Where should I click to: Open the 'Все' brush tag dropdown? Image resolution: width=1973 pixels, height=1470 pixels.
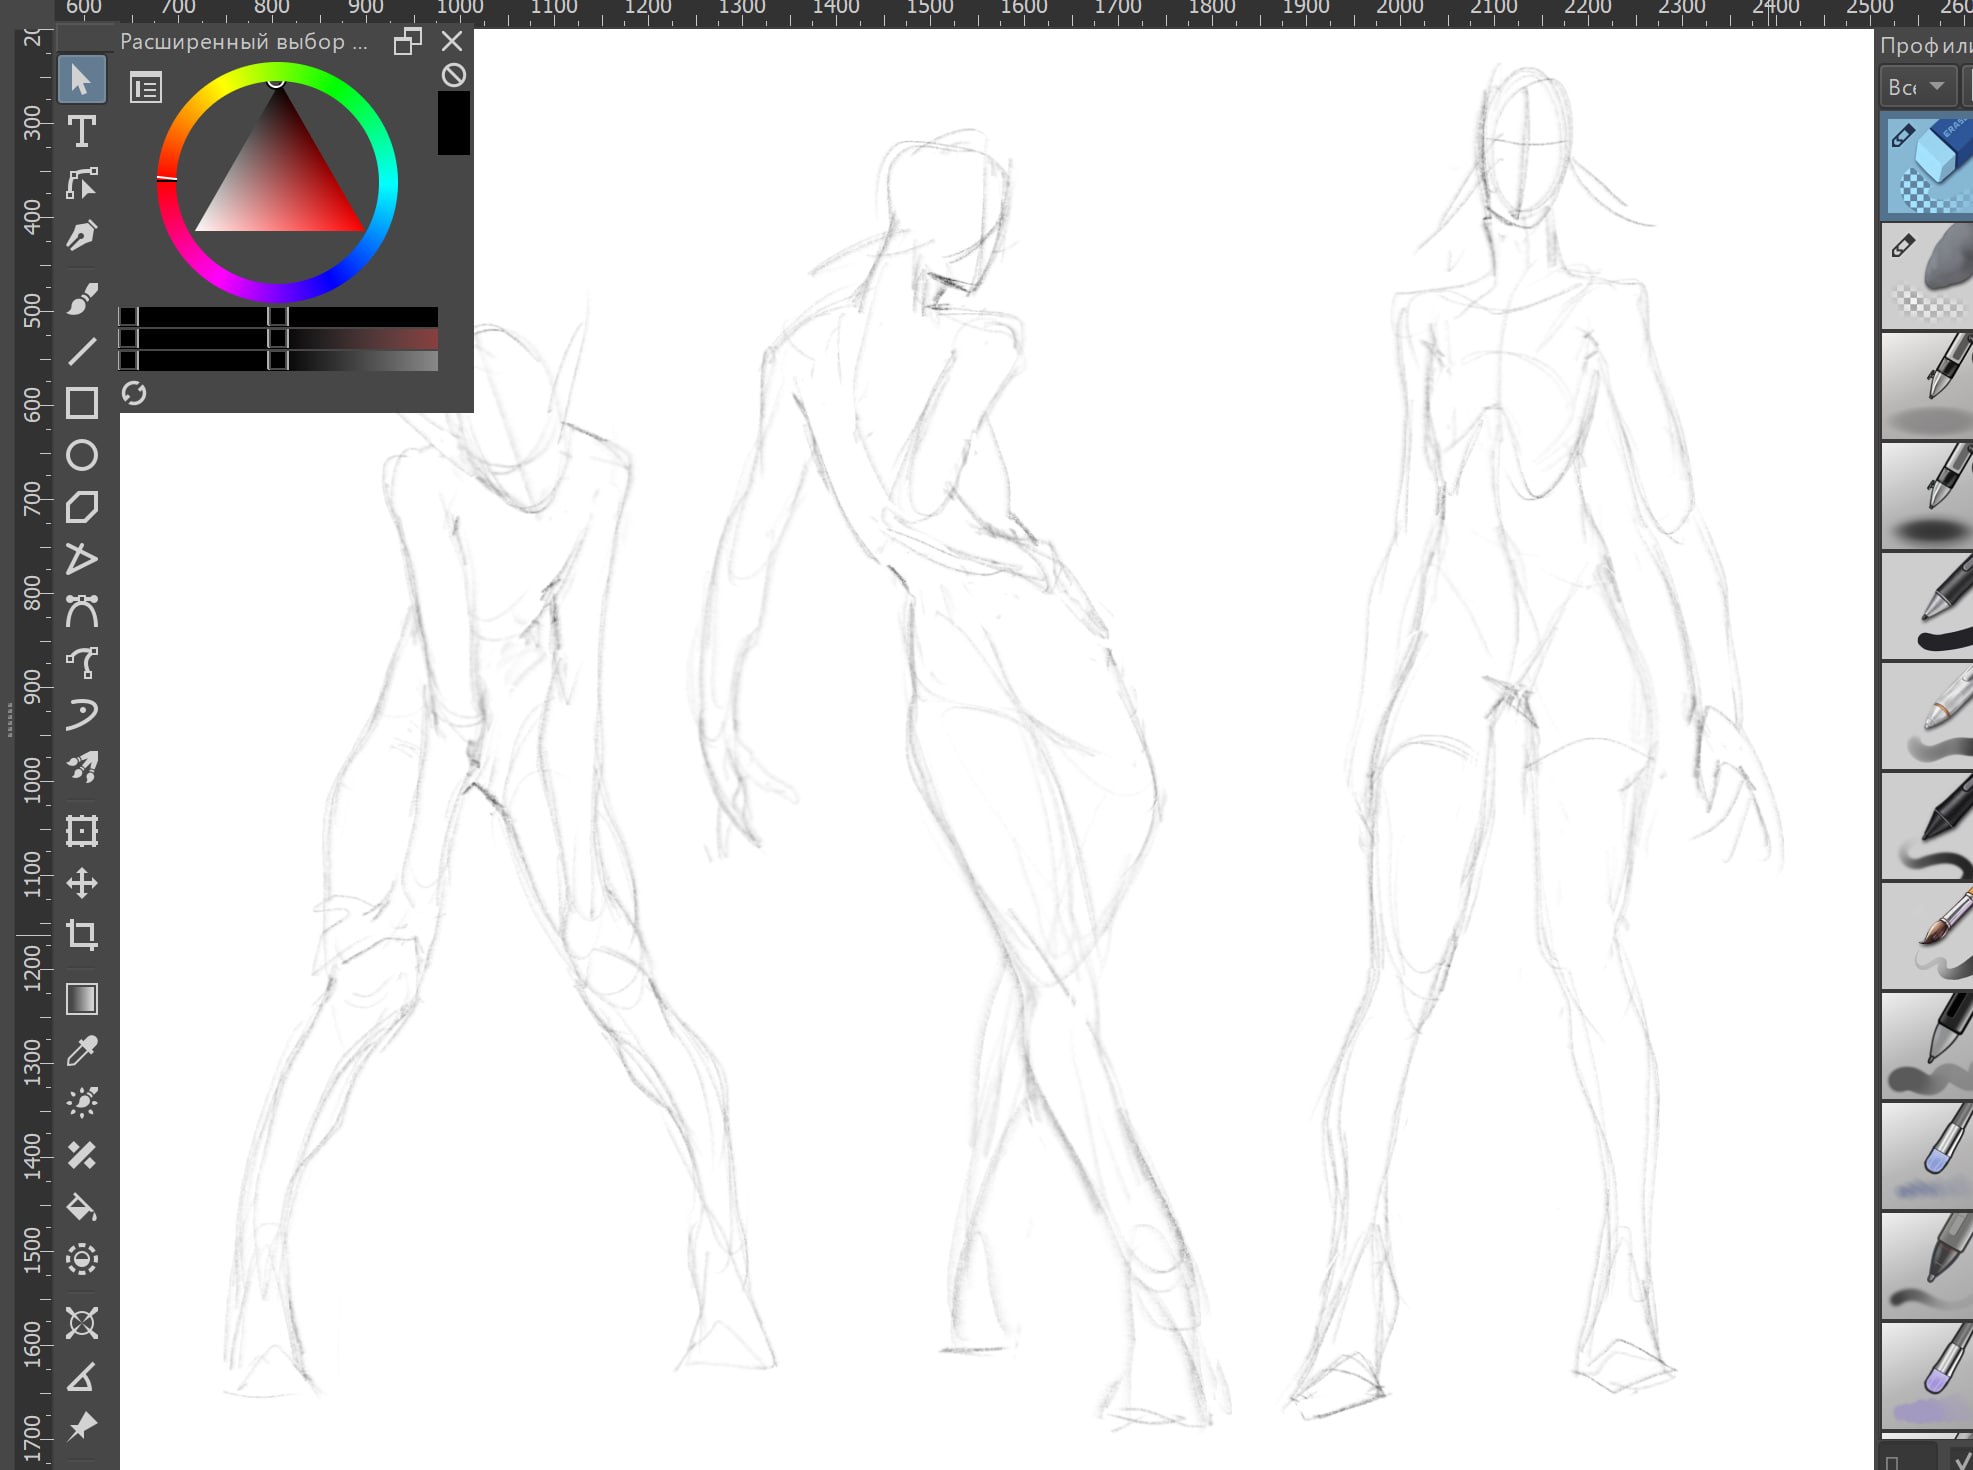tap(1916, 87)
